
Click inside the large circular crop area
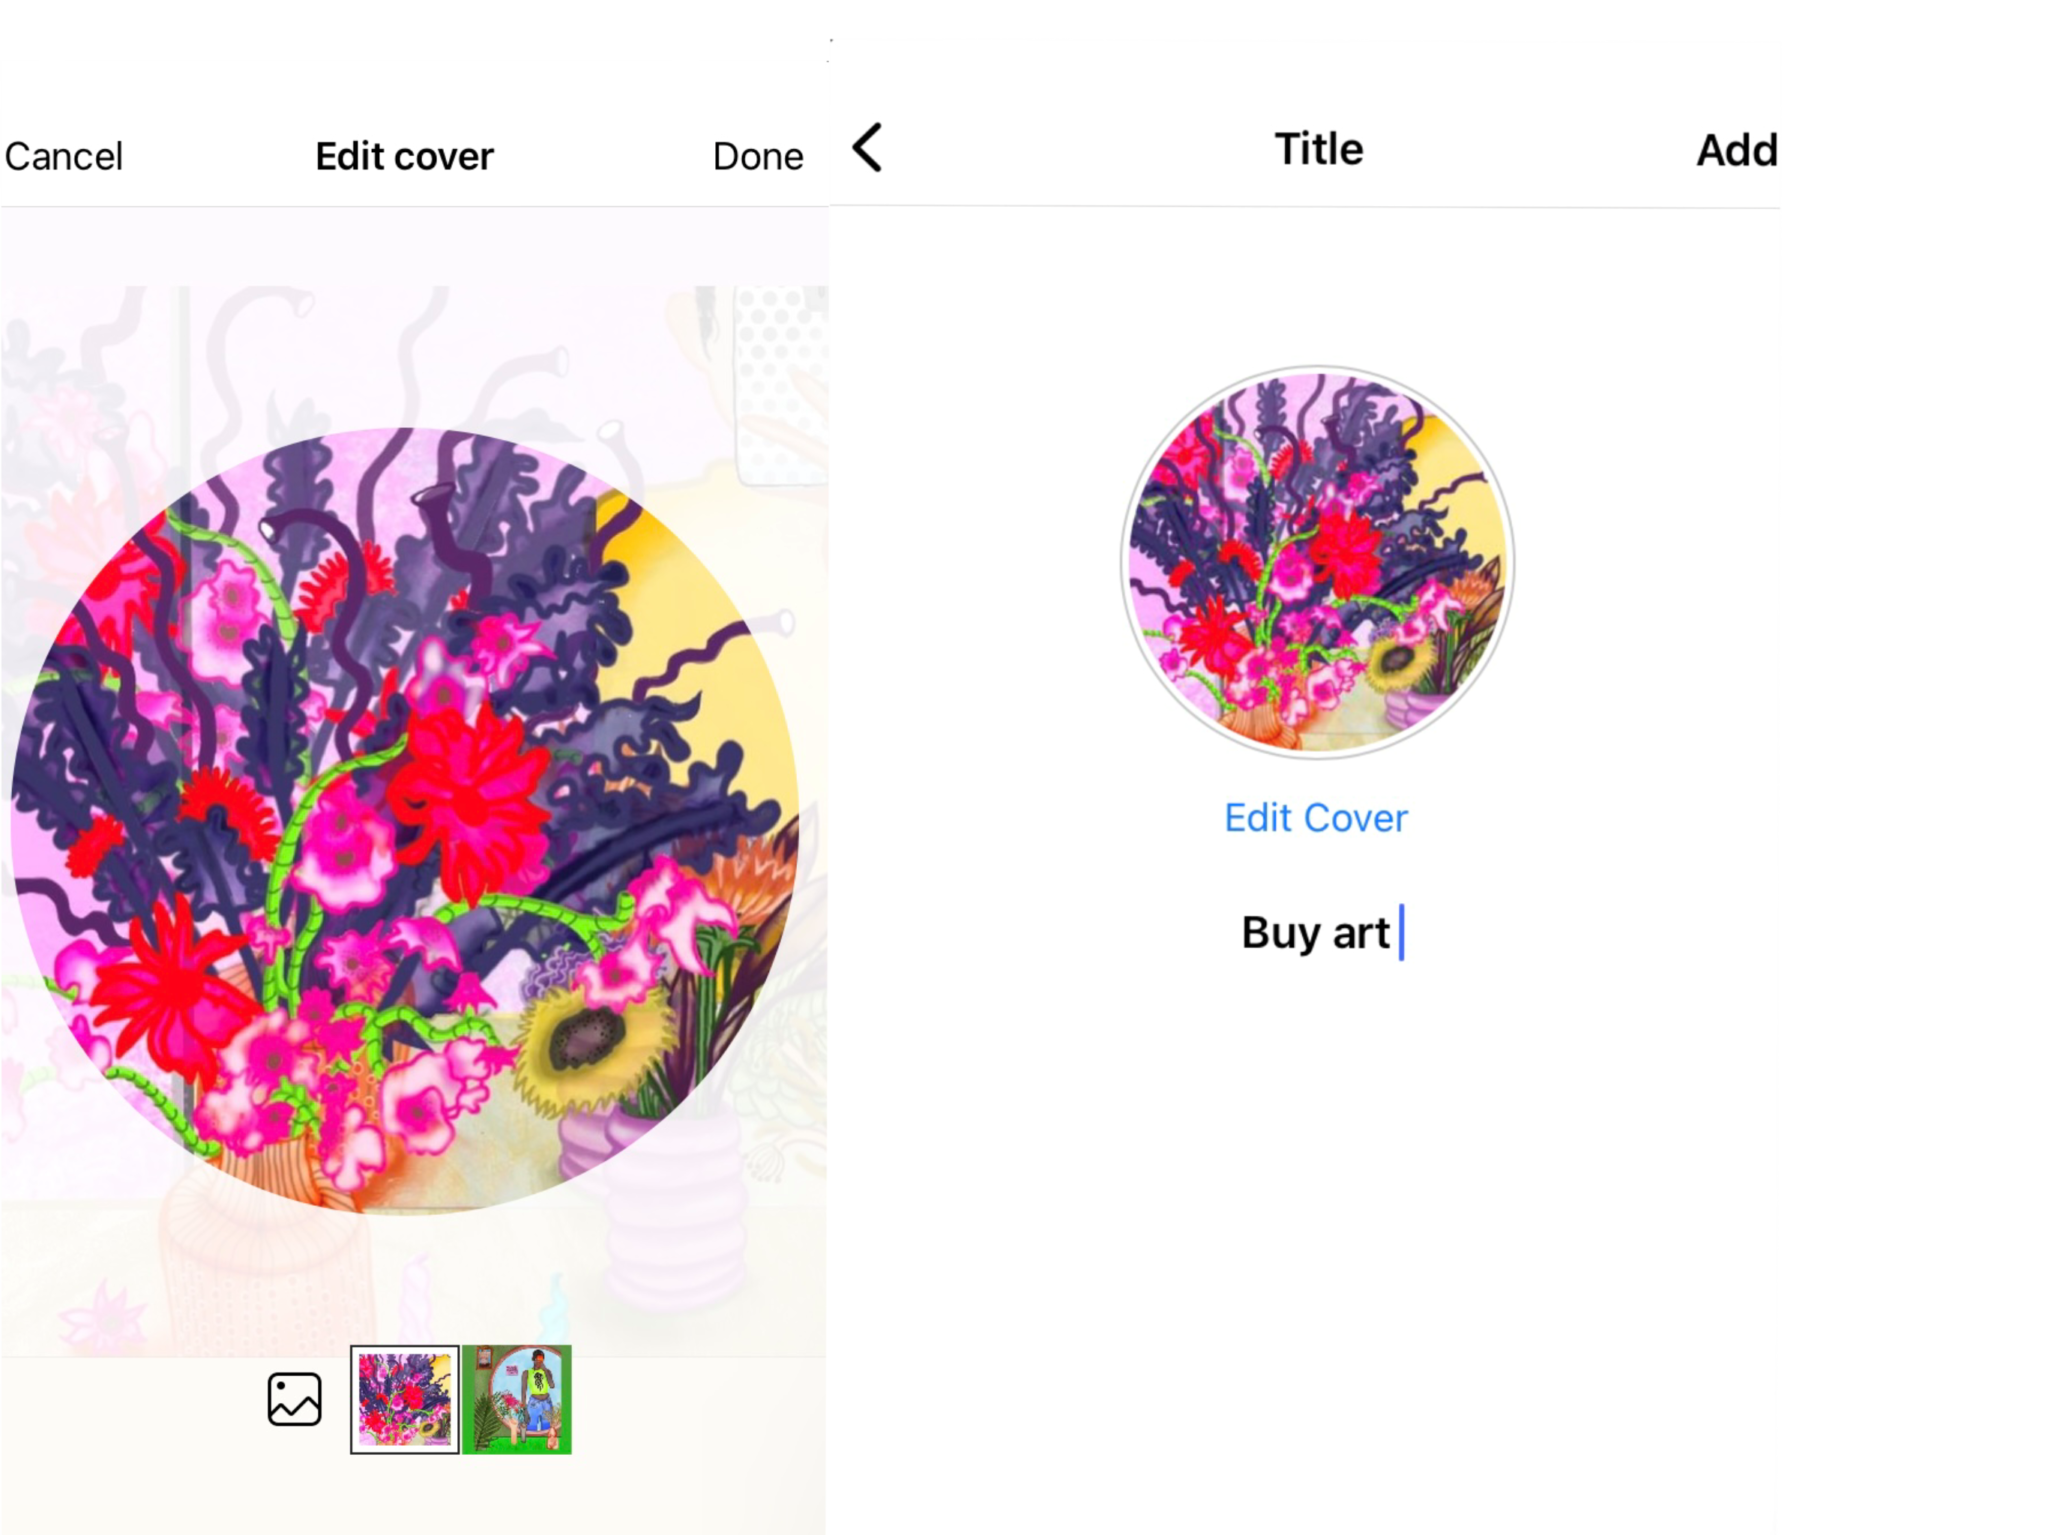[x=405, y=820]
